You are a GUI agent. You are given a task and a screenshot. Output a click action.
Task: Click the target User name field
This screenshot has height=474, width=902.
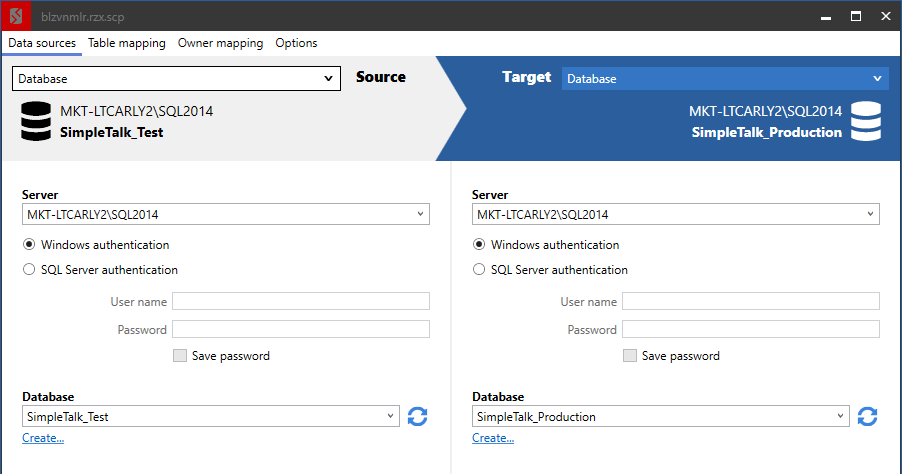pyautogui.click(x=751, y=301)
